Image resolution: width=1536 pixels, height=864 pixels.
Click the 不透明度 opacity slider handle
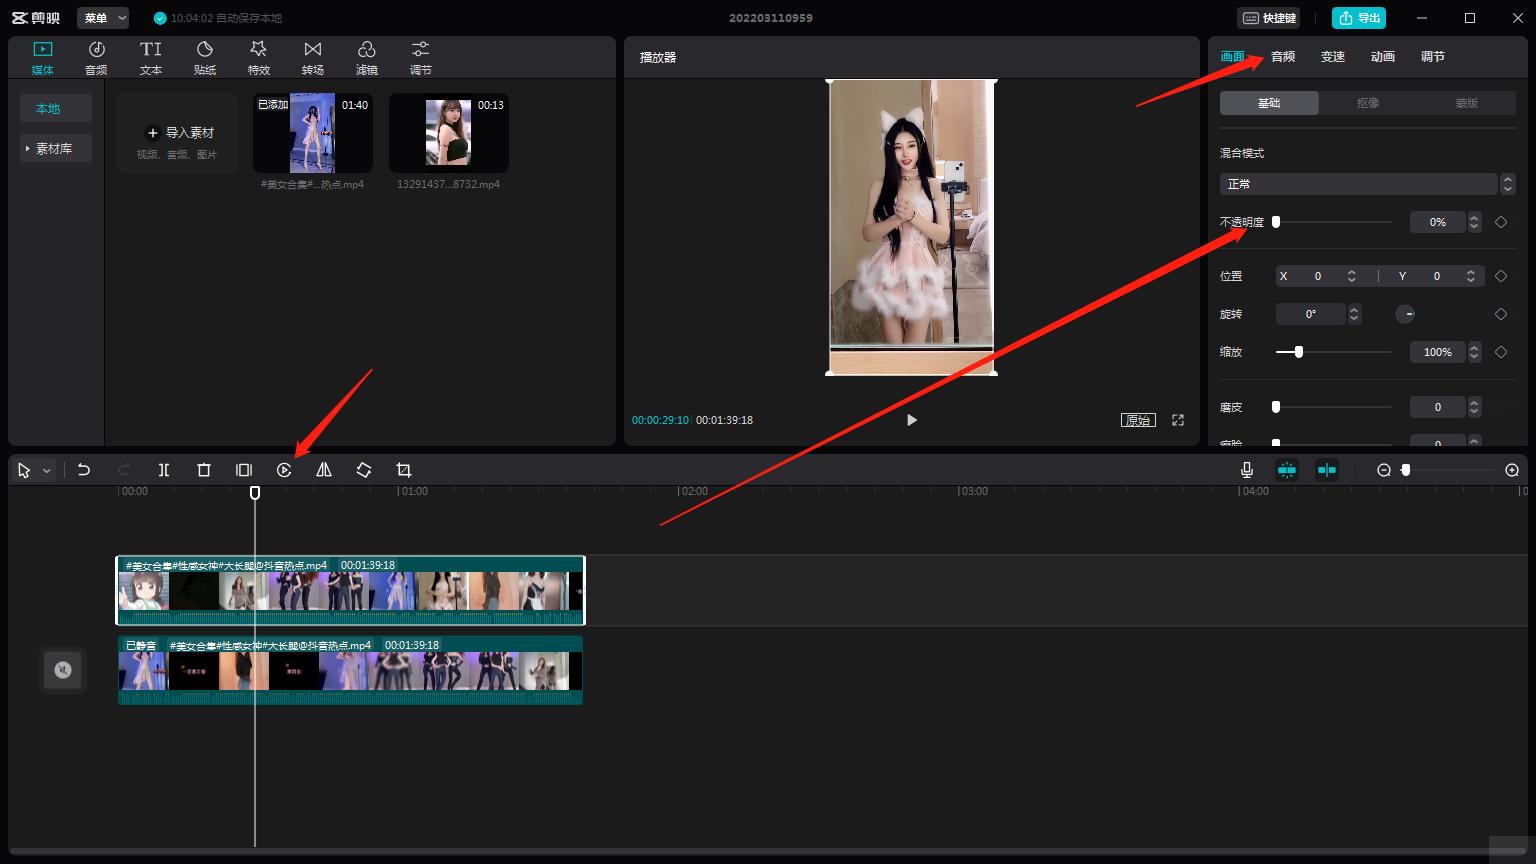(x=1276, y=222)
